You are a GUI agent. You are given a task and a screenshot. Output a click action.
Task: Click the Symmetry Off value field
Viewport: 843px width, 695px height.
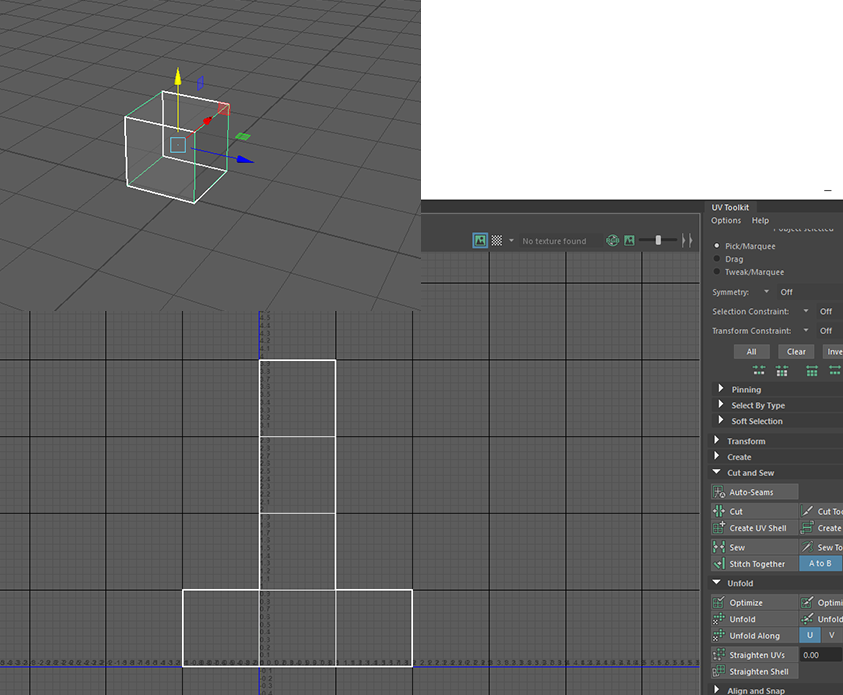pos(809,292)
